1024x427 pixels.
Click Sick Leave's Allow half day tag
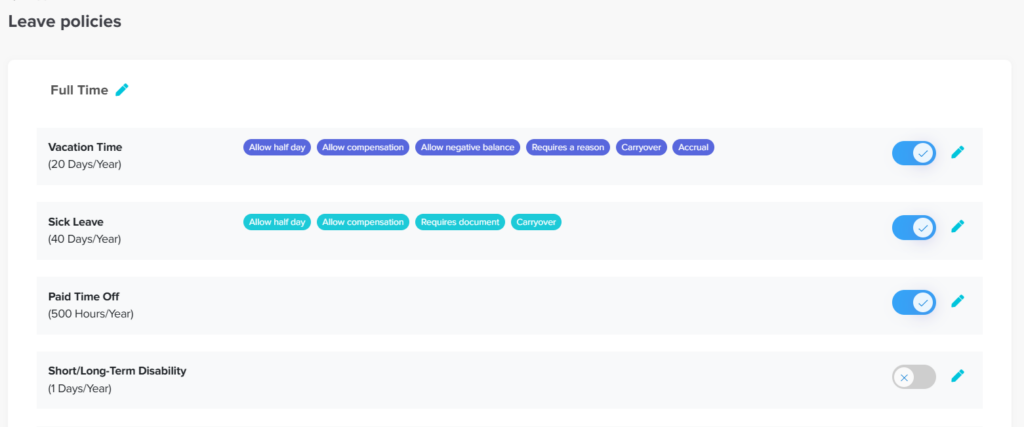[277, 222]
